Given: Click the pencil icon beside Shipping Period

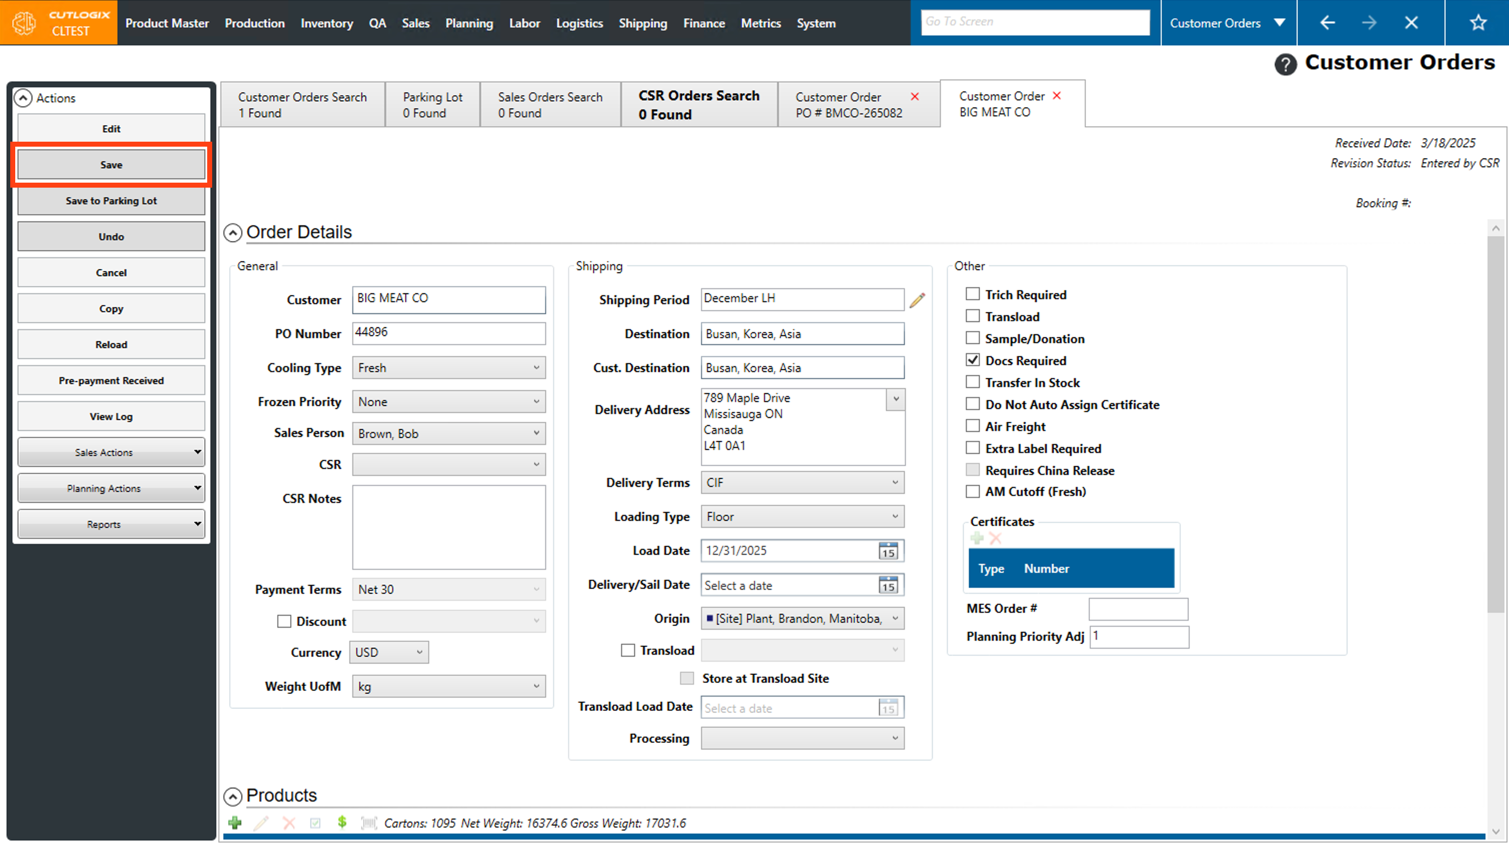Looking at the screenshot, I should (x=917, y=300).
